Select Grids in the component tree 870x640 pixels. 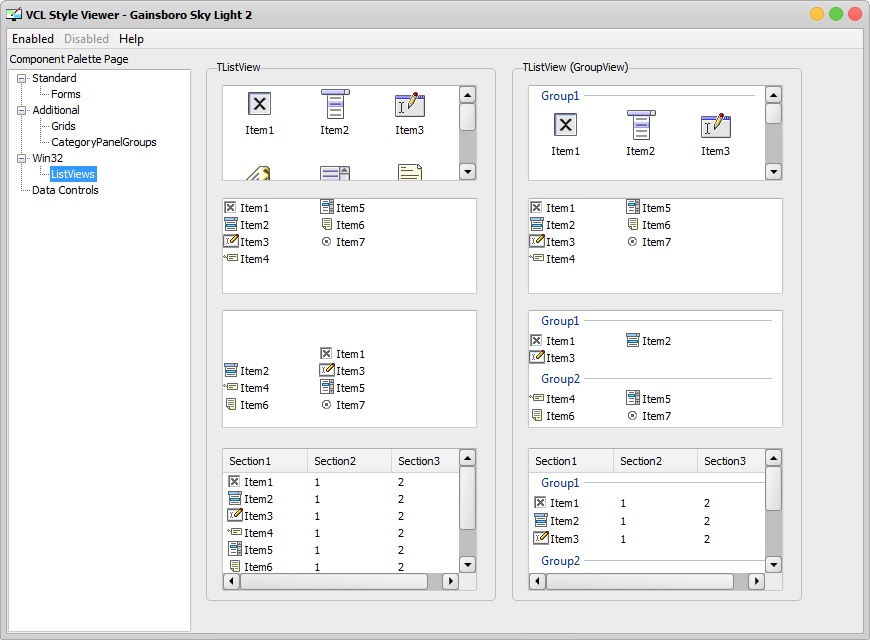coord(63,126)
